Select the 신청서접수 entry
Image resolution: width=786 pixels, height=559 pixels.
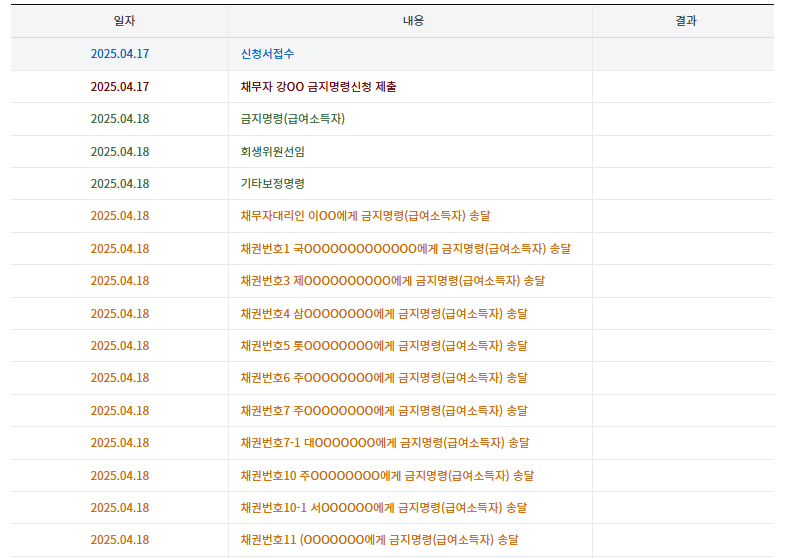tap(267, 54)
